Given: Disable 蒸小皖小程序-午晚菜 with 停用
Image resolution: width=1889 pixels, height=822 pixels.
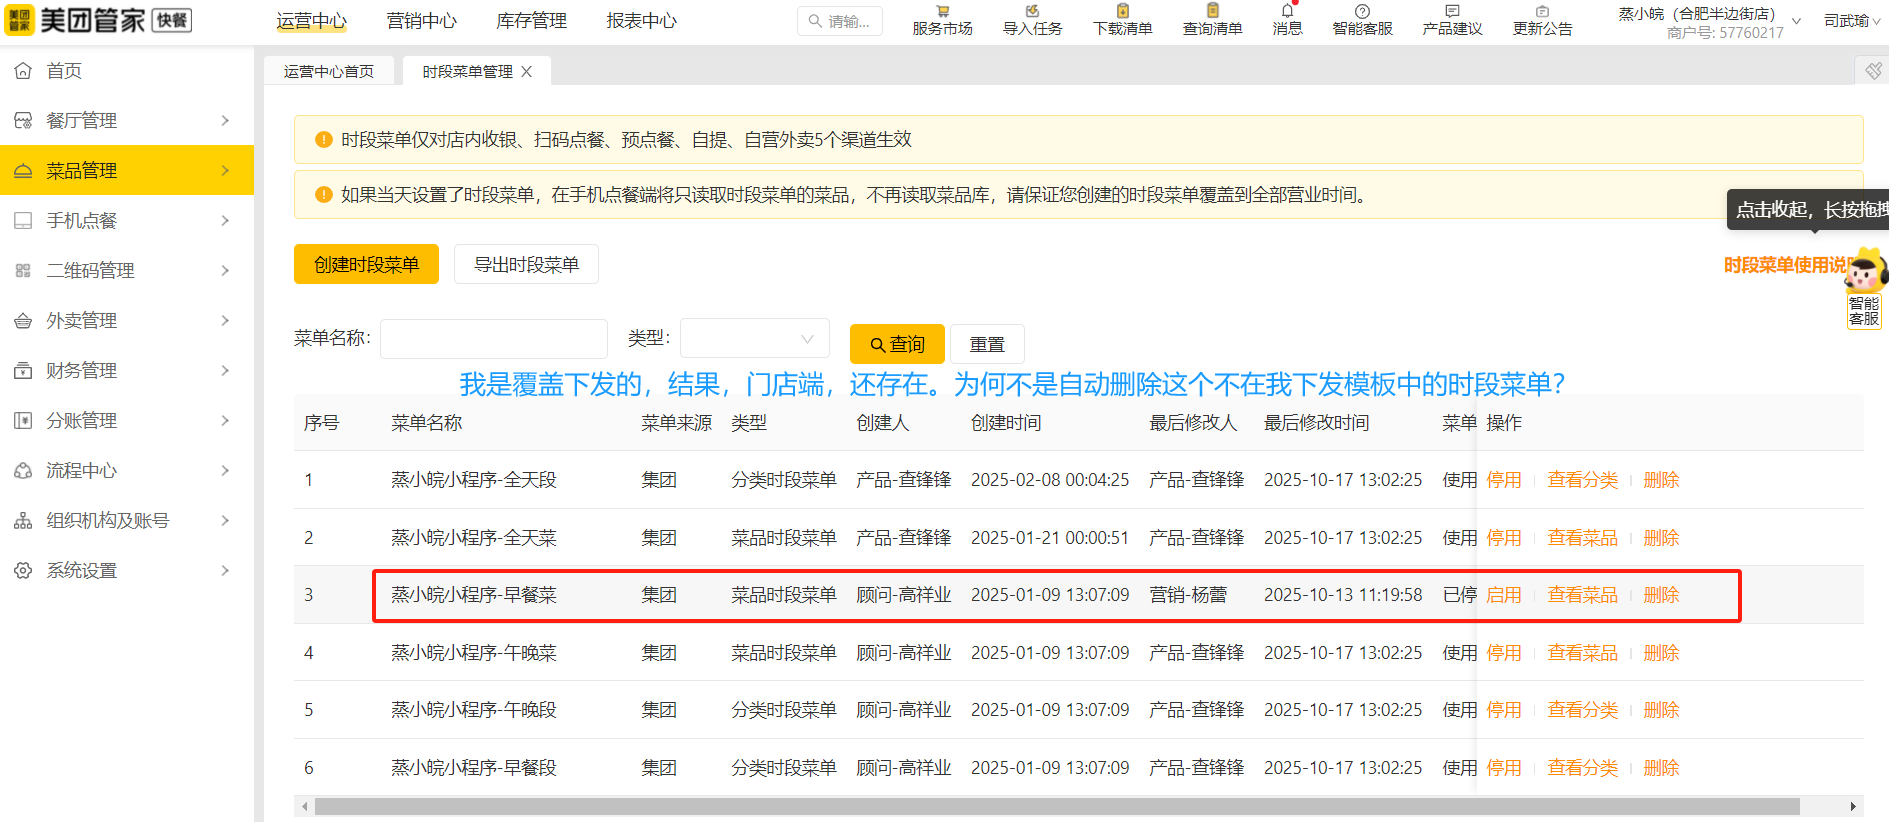Looking at the screenshot, I should pyautogui.click(x=1503, y=653).
